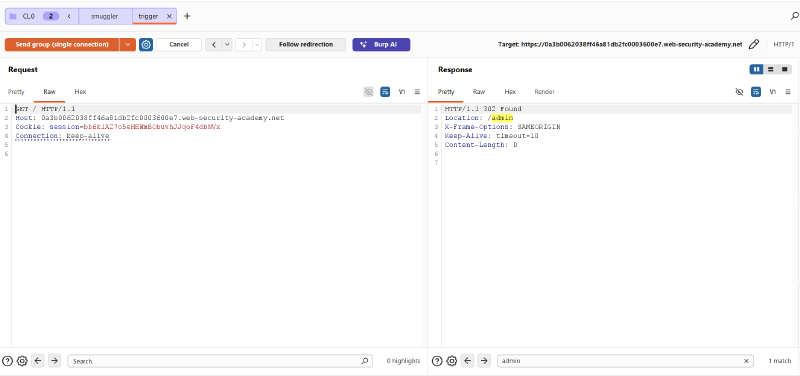Open the back history dropdown
This screenshot has width=800, height=376.
pos(227,45)
